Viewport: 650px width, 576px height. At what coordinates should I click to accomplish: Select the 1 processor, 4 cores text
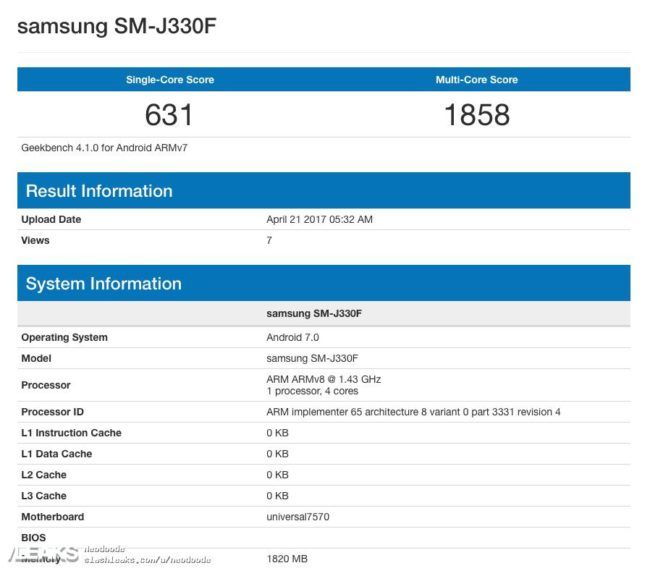coord(312,391)
